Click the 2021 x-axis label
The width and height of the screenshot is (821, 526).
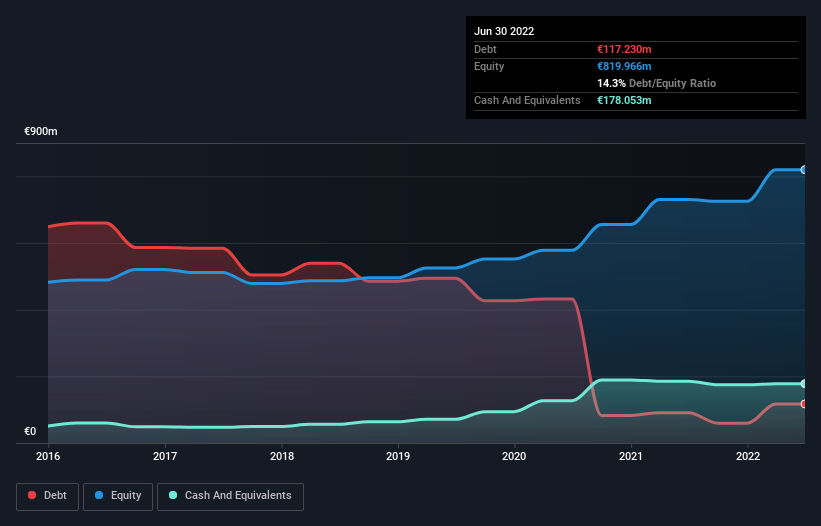(631, 456)
